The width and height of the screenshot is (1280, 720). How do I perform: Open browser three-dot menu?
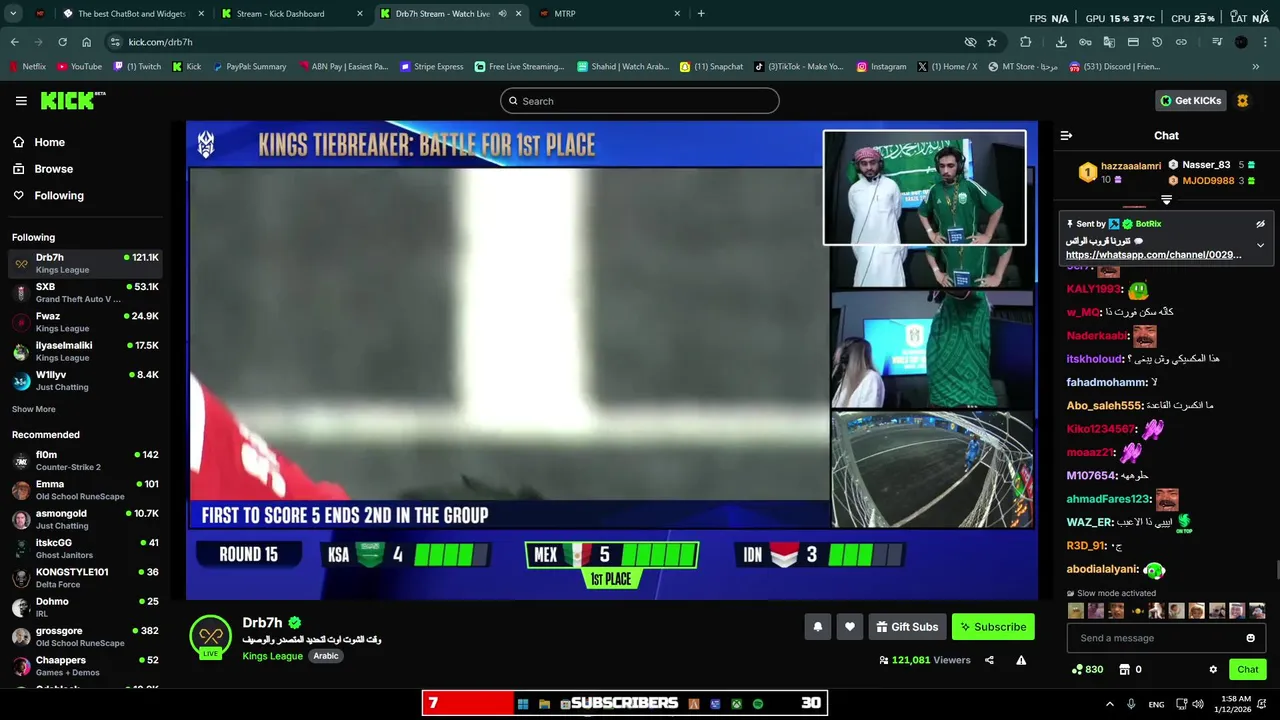pyautogui.click(x=1265, y=42)
